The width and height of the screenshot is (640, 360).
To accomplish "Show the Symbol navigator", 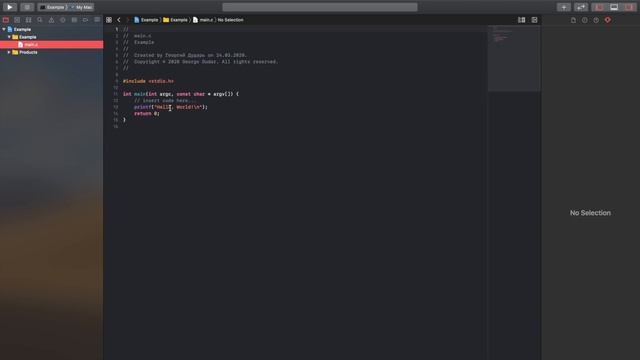I will pyautogui.click(x=29, y=20).
